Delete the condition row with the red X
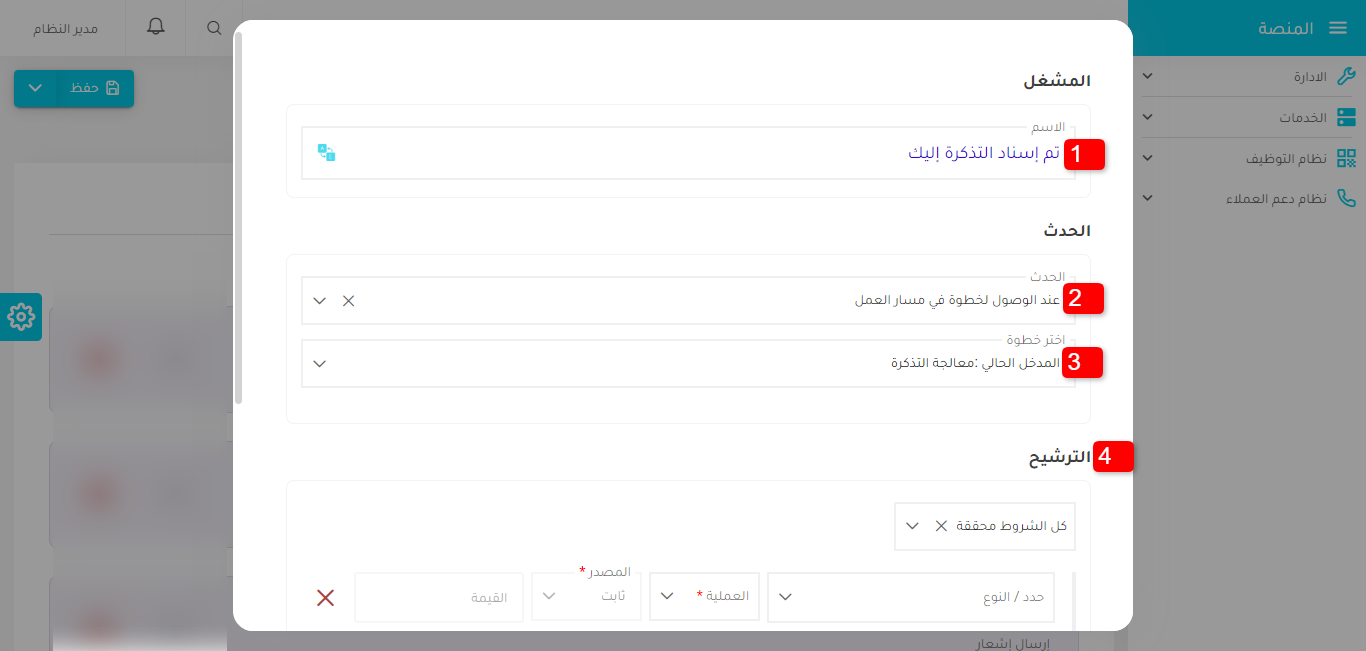The image size is (1366, 651). pyautogui.click(x=325, y=597)
